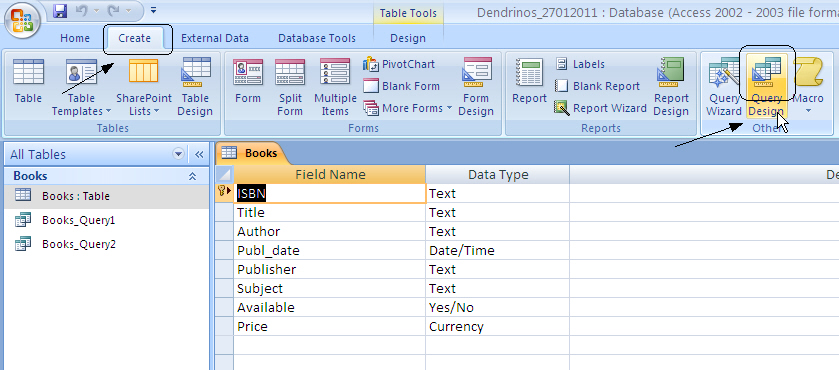Click the Labels button
The height and width of the screenshot is (370, 839).
tap(580, 64)
